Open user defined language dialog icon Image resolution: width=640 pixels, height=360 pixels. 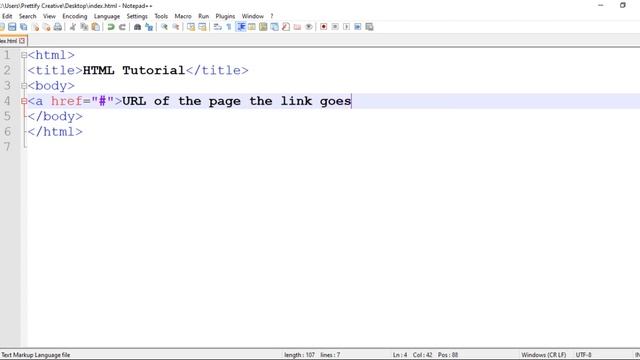pyautogui.click(x=252, y=27)
